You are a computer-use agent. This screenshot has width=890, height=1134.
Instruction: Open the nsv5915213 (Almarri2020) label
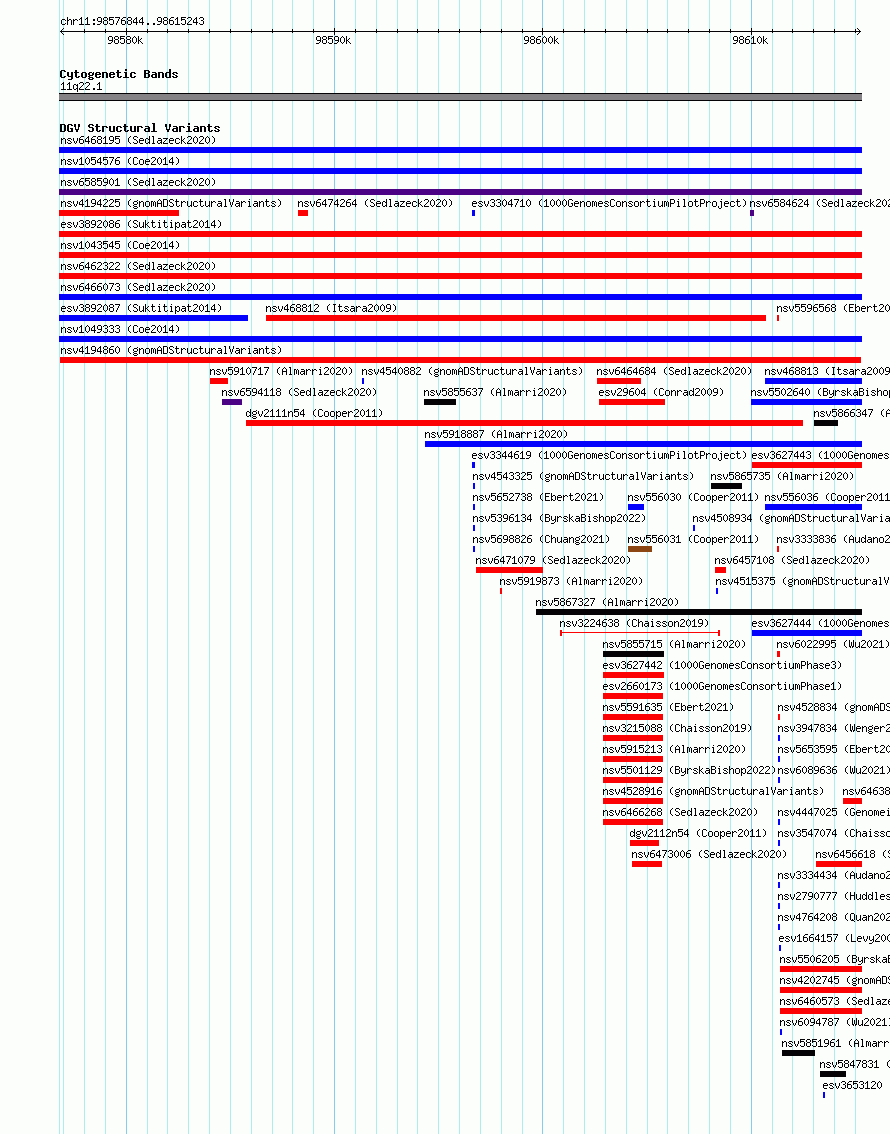[x=674, y=749]
